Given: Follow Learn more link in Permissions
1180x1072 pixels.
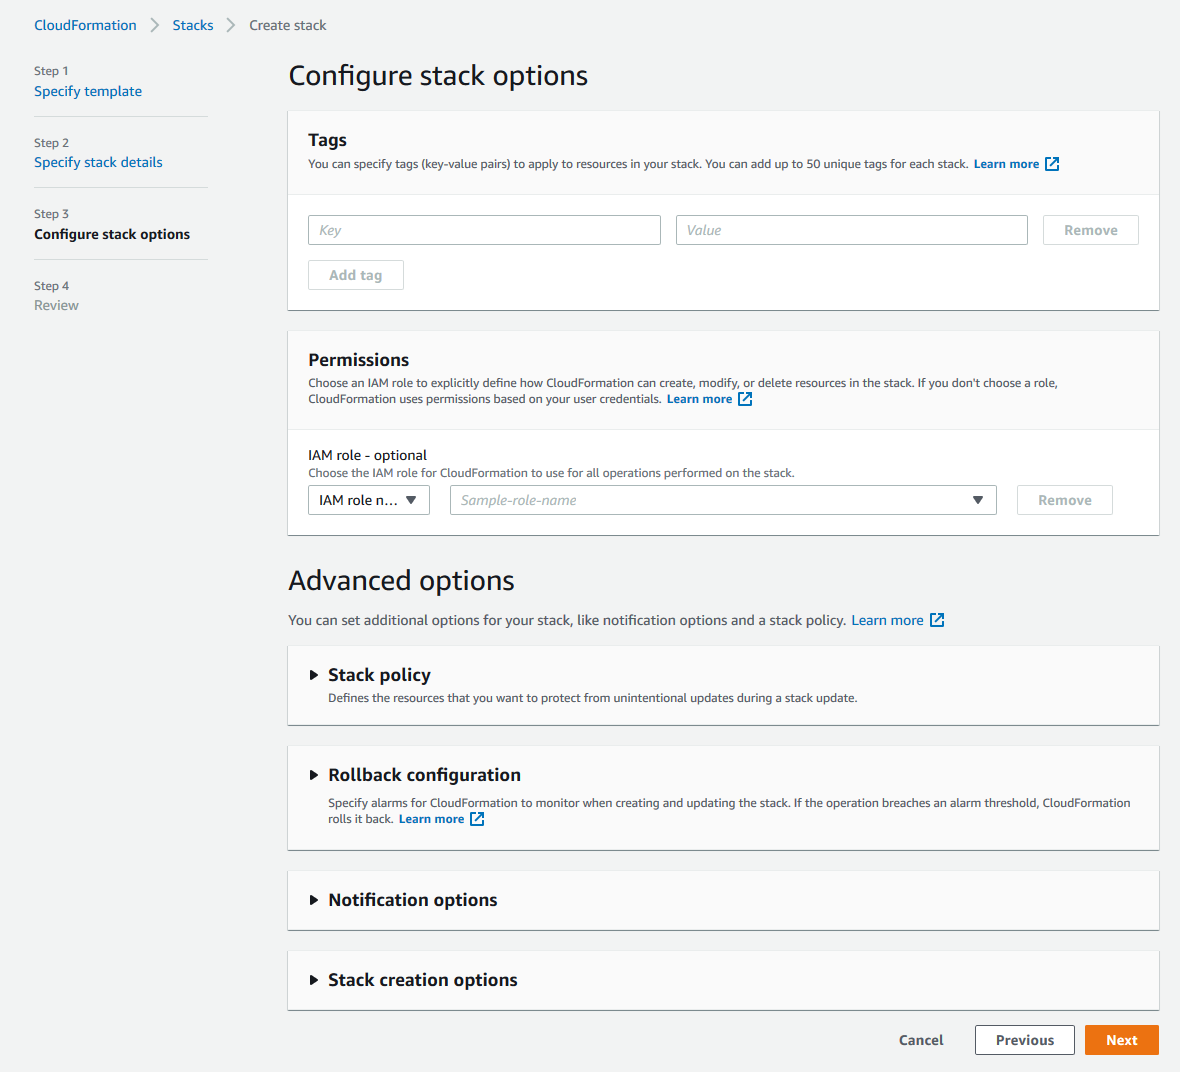Looking at the screenshot, I should pyautogui.click(x=699, y=399).
